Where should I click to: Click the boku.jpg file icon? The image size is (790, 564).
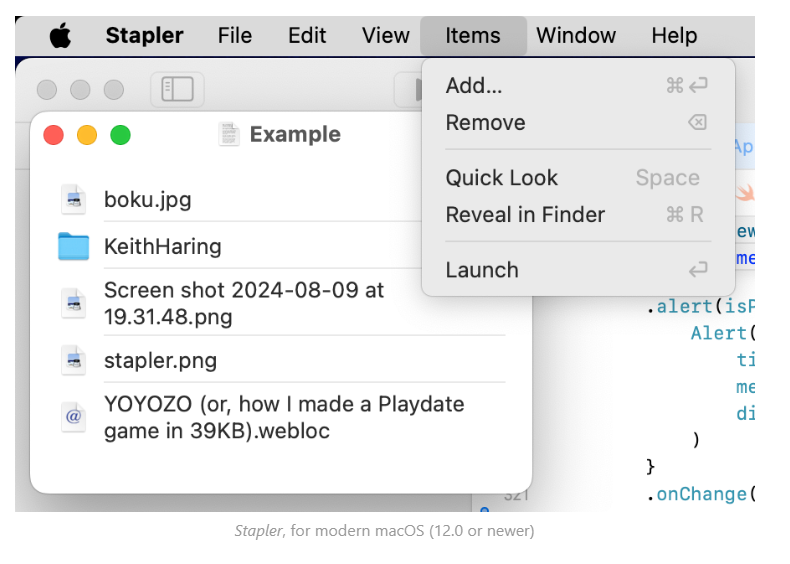(x=74, y=200)
